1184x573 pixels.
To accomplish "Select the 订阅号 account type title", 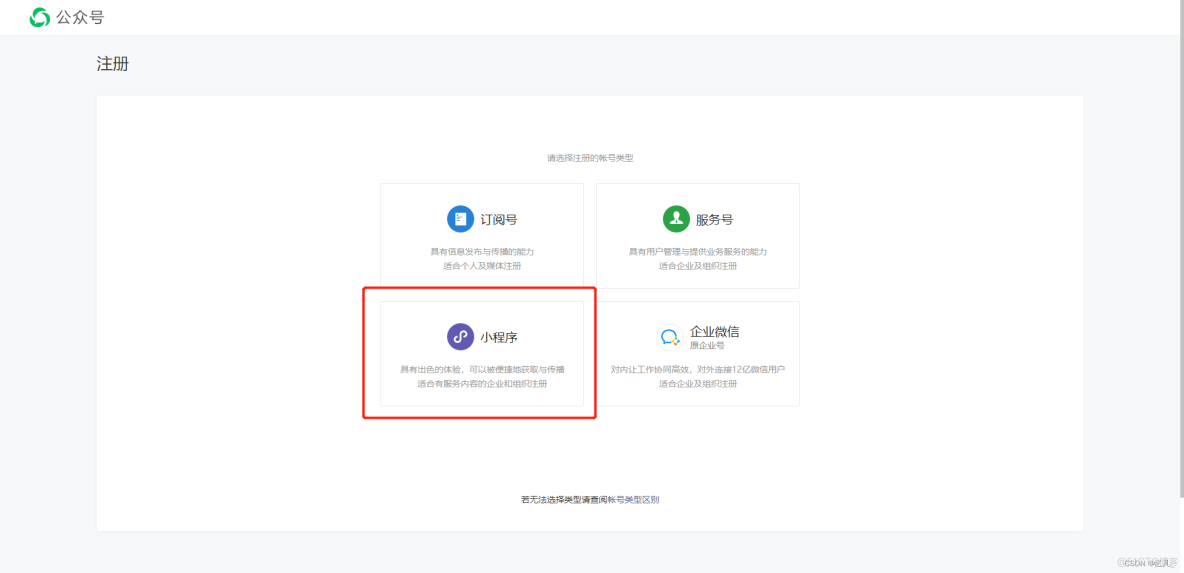I will tap(499, 220).
